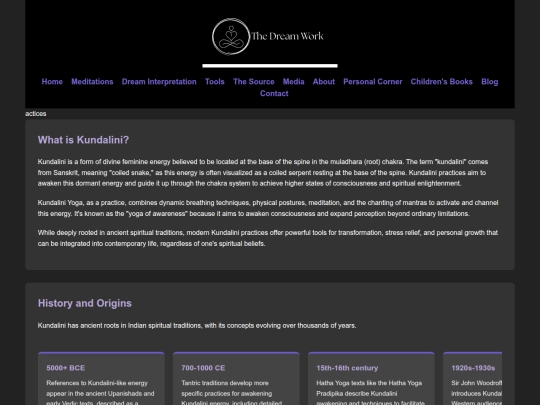
Task: Select the 15th-16th century timeline card
Action: tap(371, 378)
